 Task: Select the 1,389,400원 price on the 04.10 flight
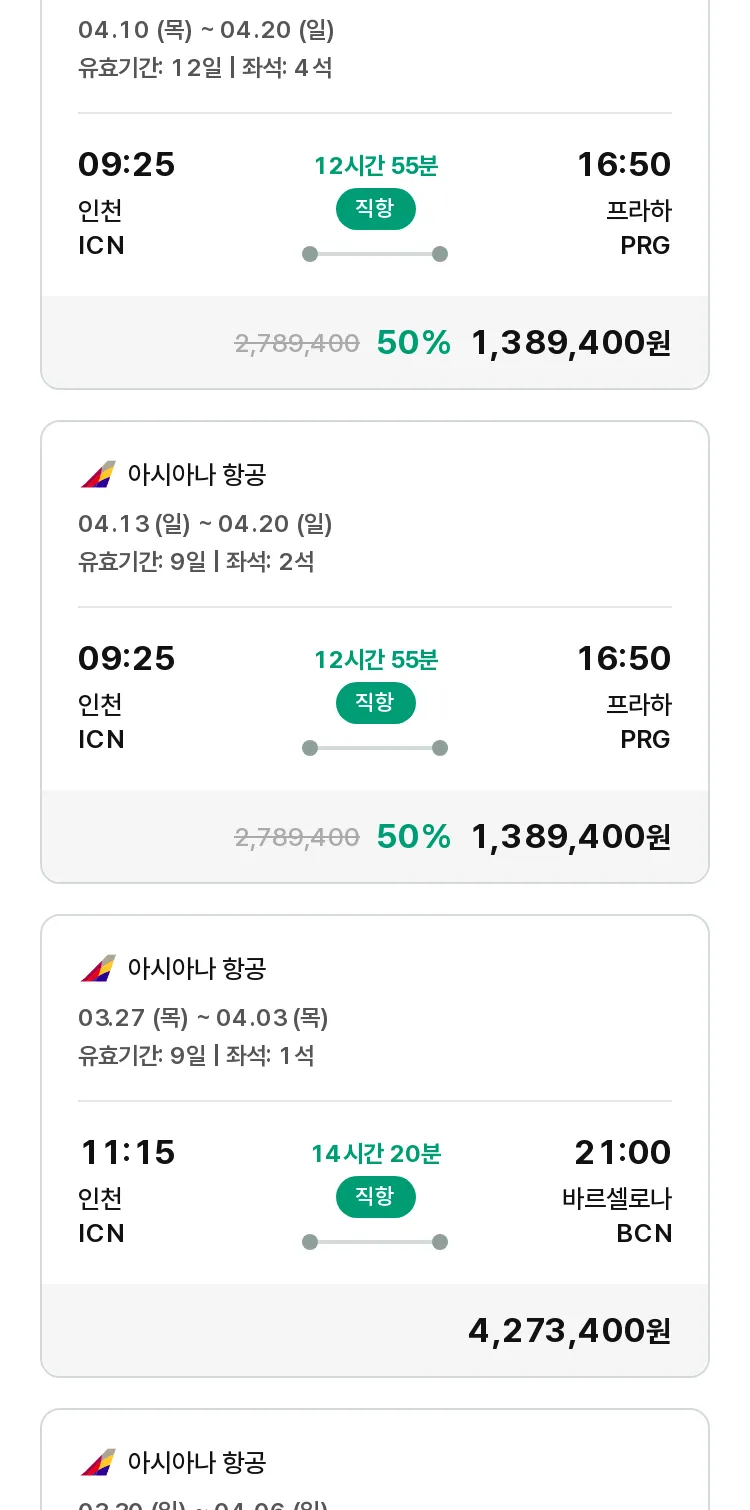tap(571, 343)
